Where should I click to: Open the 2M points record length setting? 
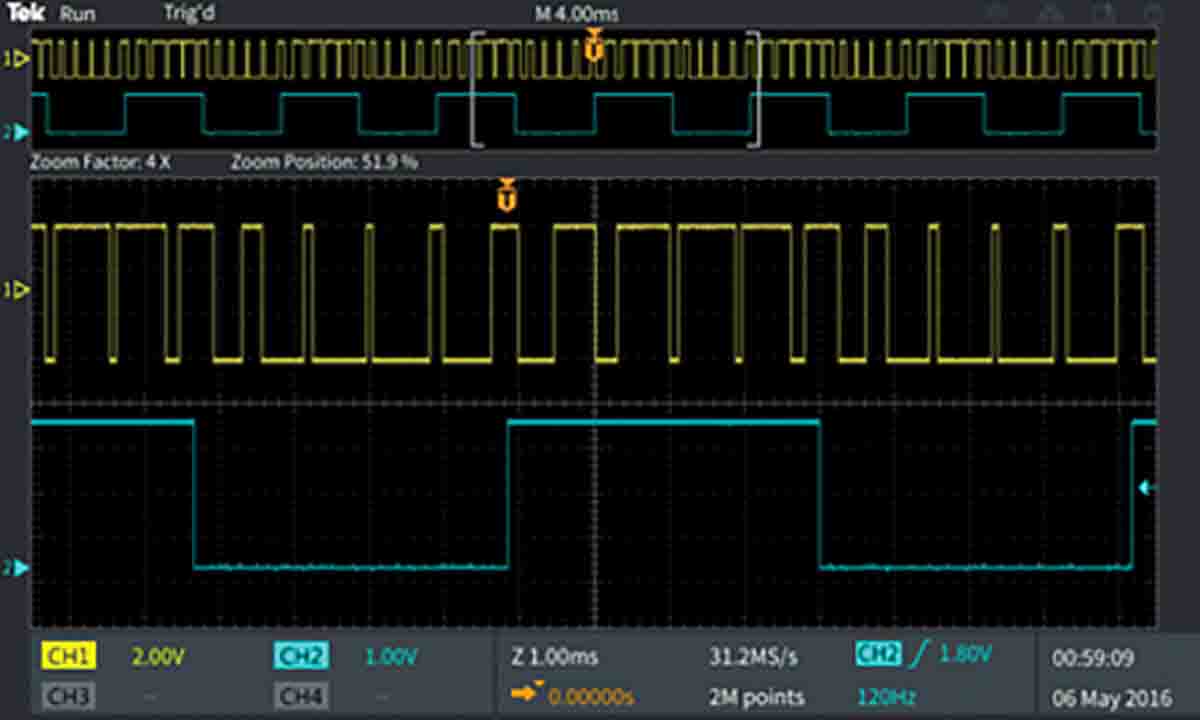coord(754,695)
